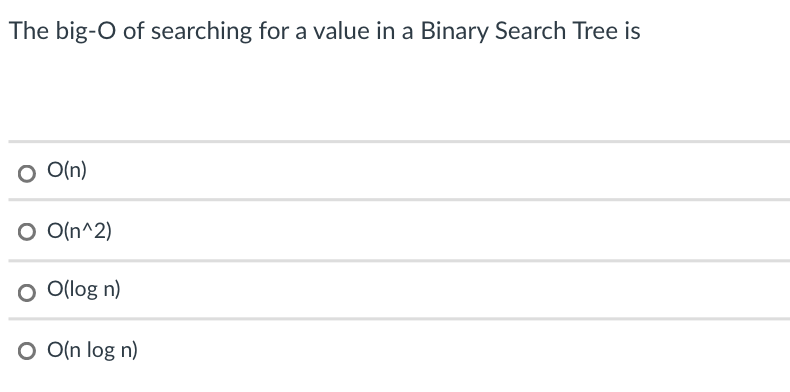The width and height of the screenshot is (790, 392).
Task: Click the word 'value' in the question
Action: 341,30
